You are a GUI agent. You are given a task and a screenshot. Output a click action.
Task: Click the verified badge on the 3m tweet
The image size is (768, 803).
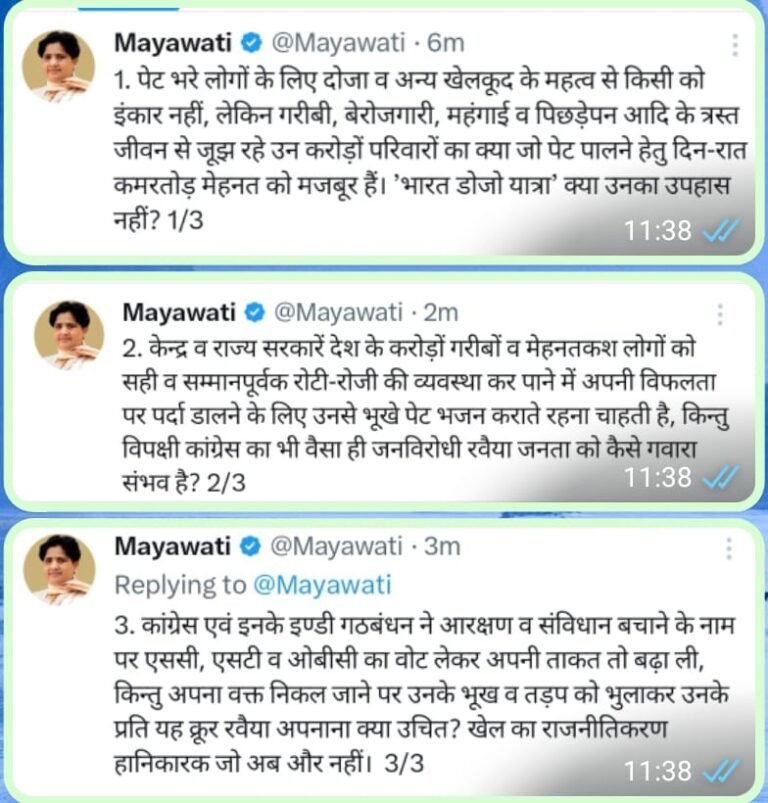pyautogui.click(x=251, y=547)
